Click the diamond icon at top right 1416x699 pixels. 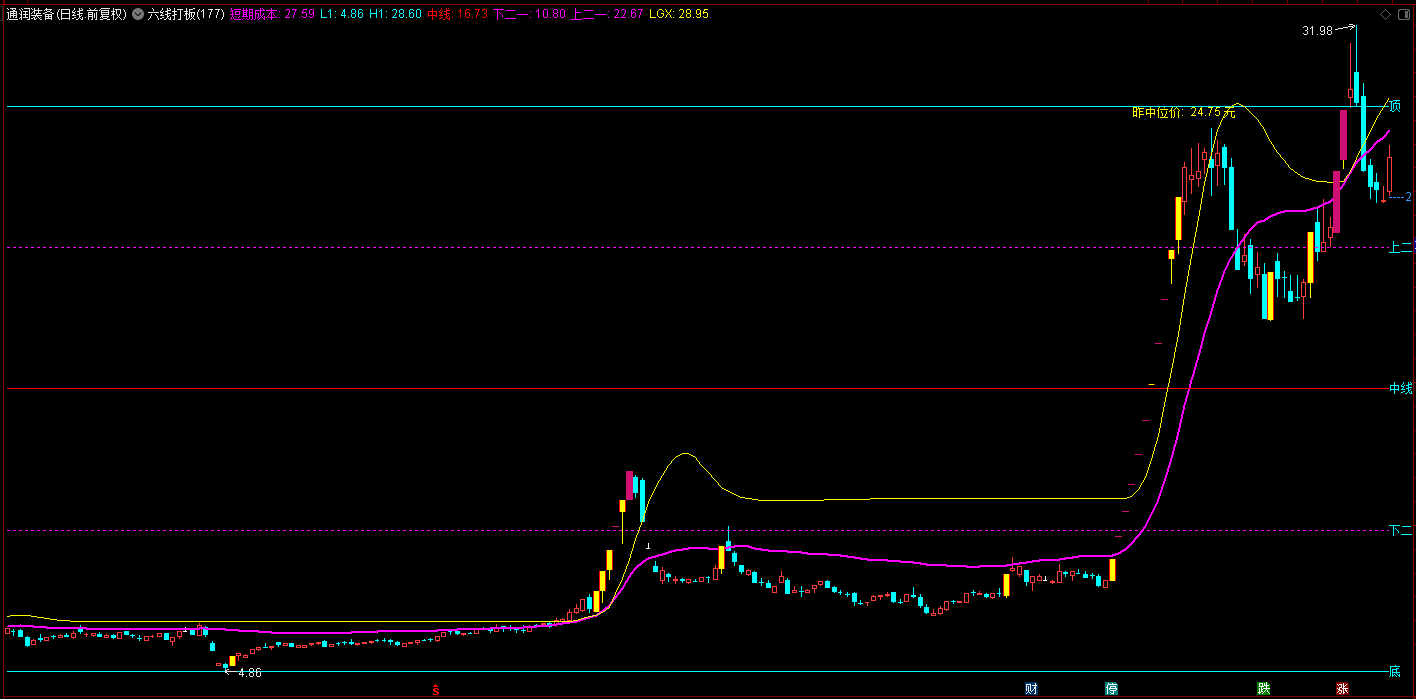pyautogui.click(x=1385, y=15)
